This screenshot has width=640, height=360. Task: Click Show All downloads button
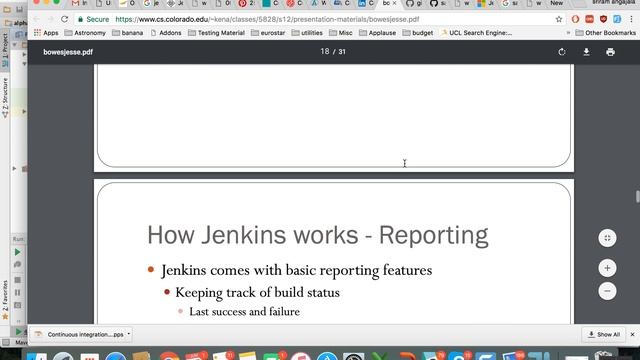click(x=604, y=334)
